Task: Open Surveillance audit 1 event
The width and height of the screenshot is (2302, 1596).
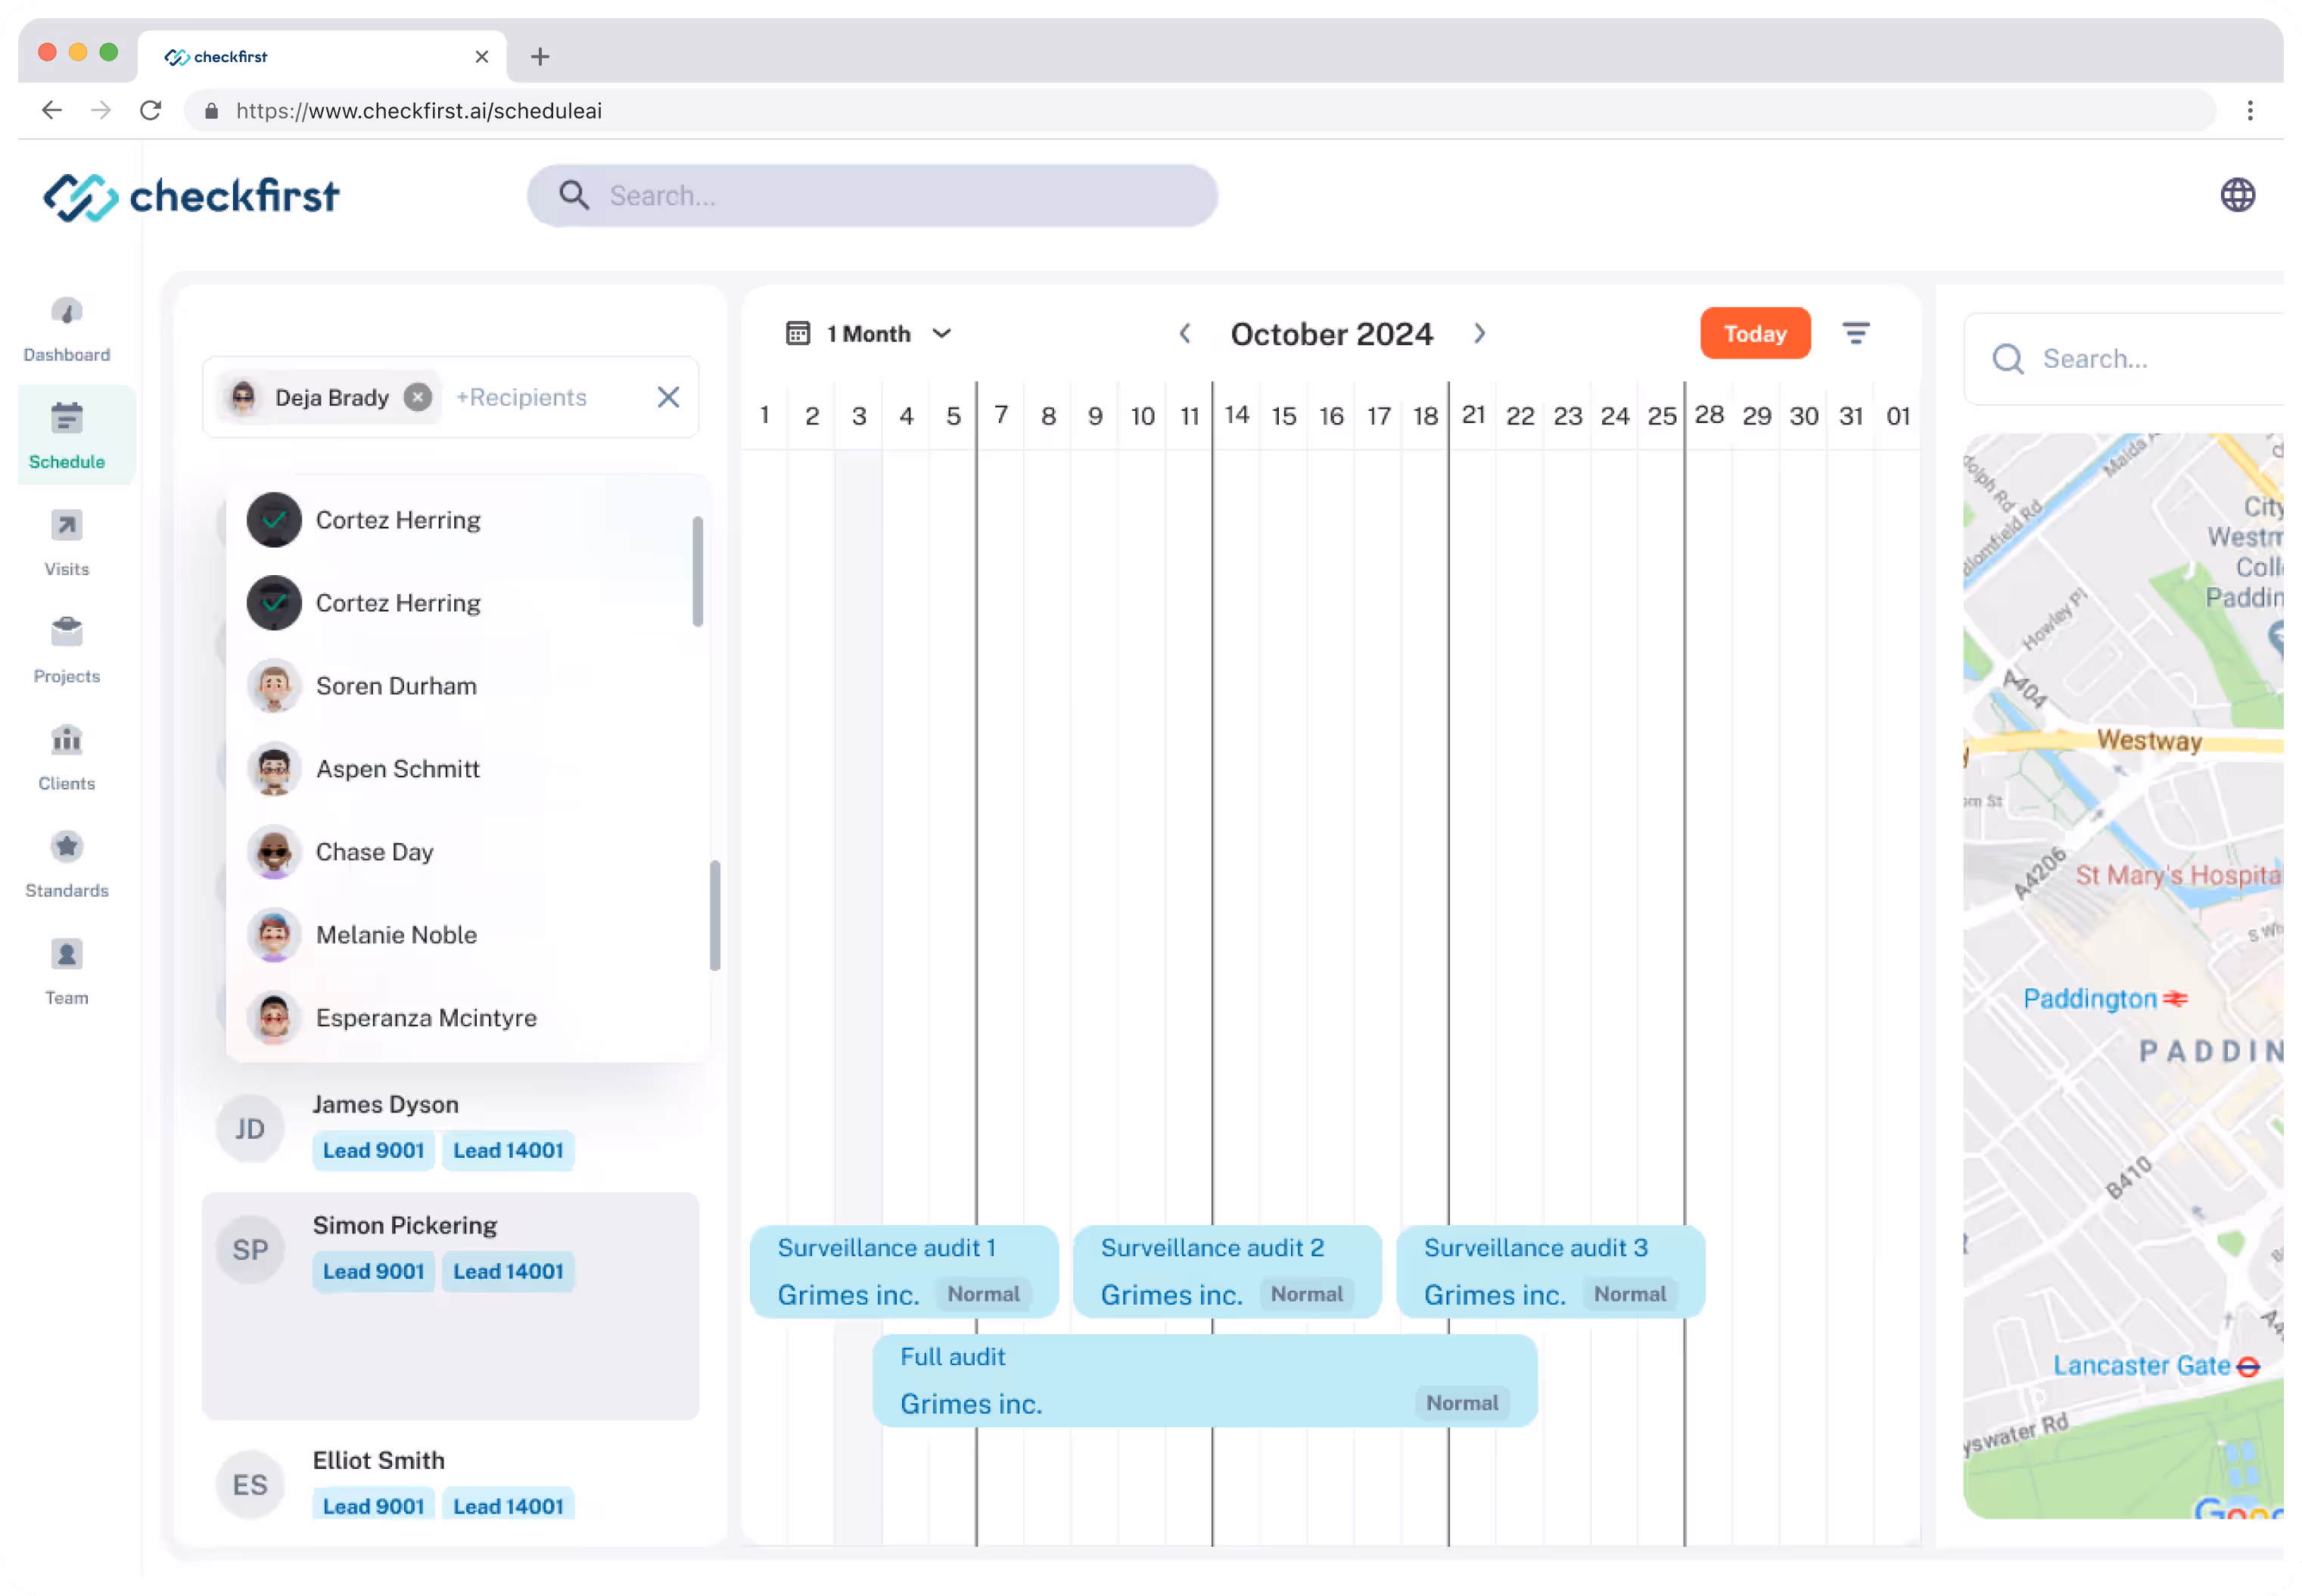Action: click(904, 1271)
